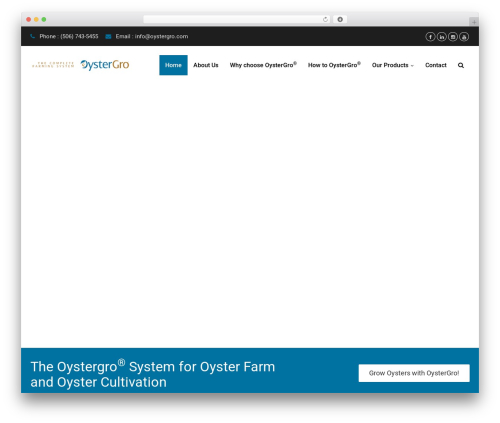Reload the page with the browser refresh icon
500x423 pixels.
point(325,20)
